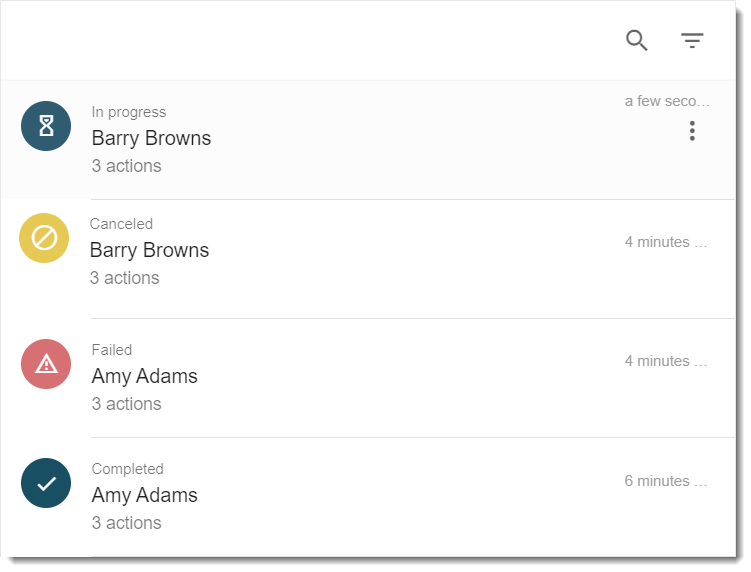Click '3 actions' under failed Amy Adams
Screen dimensions: 751x572
(126, 404)
